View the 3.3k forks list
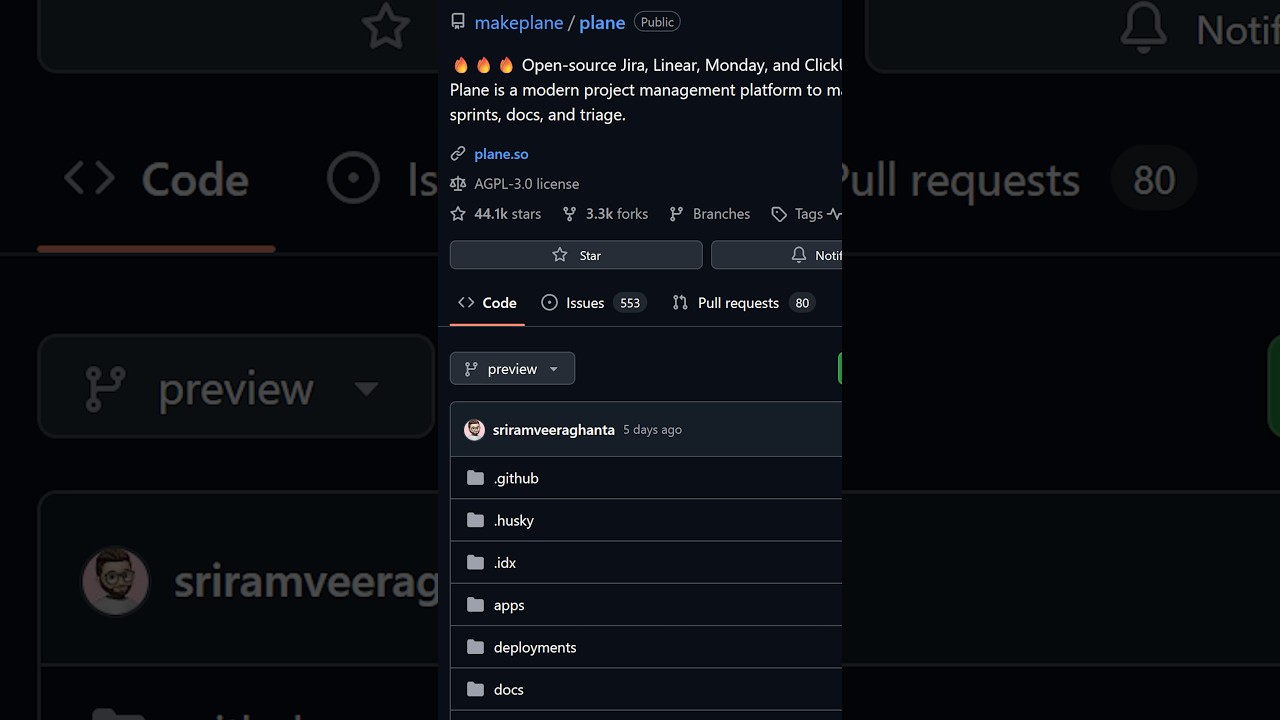The height and width of the screenshot is (720, 1280). pos(617,214)
